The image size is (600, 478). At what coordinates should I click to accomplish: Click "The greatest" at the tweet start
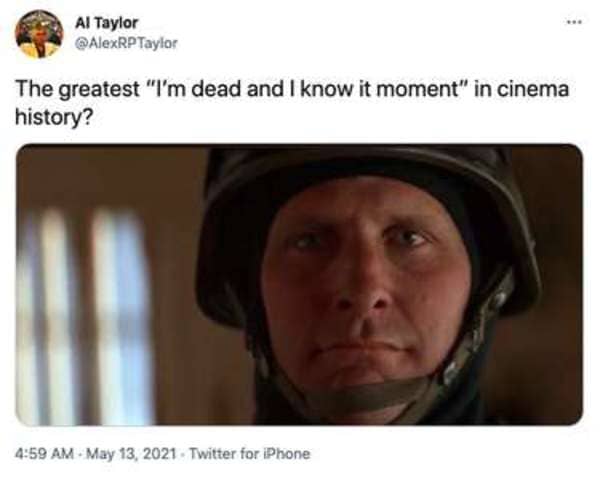78,90
